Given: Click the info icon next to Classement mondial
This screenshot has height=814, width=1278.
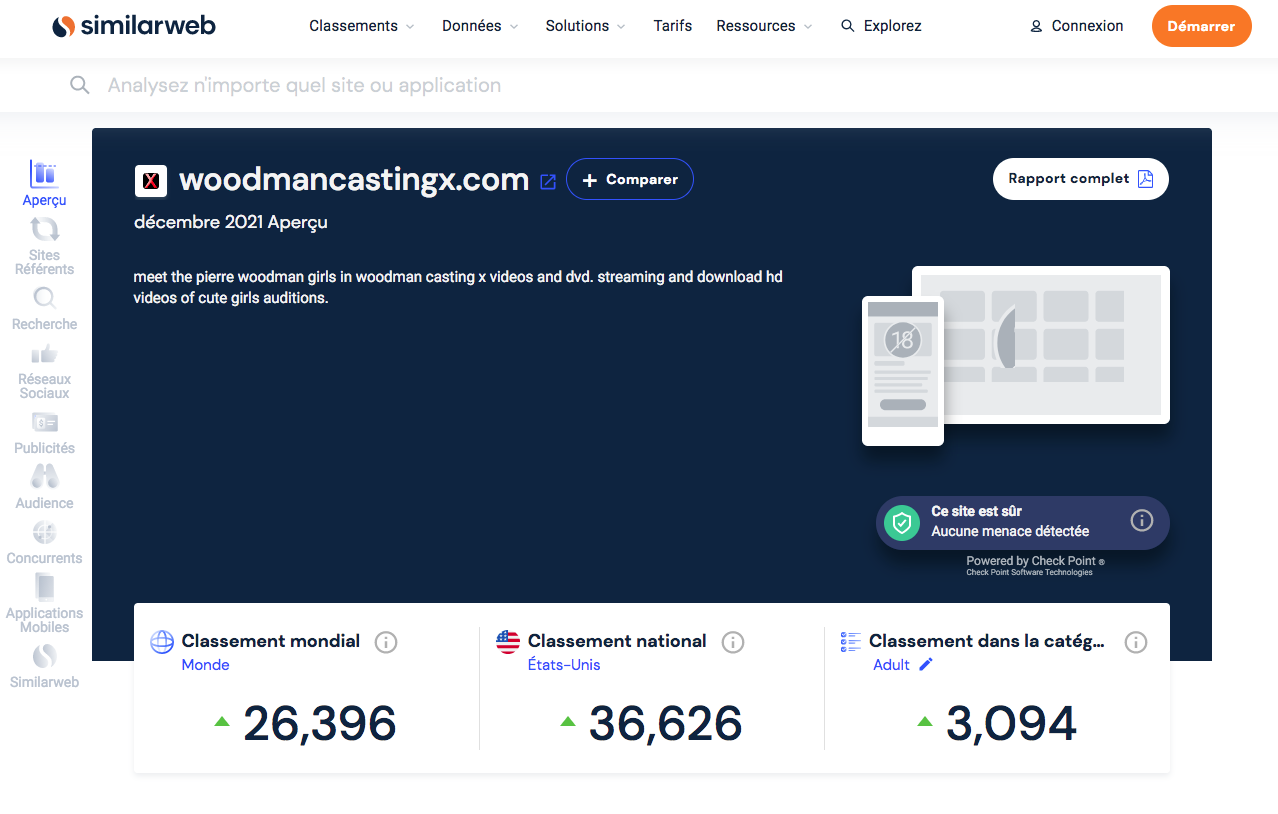Looking at the screenshot, I should tap(386, 642).
